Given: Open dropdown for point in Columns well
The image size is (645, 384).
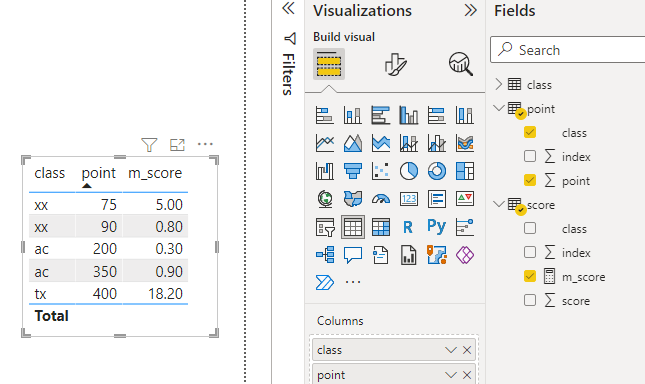Looking at the screenshot, I should 451,375.
